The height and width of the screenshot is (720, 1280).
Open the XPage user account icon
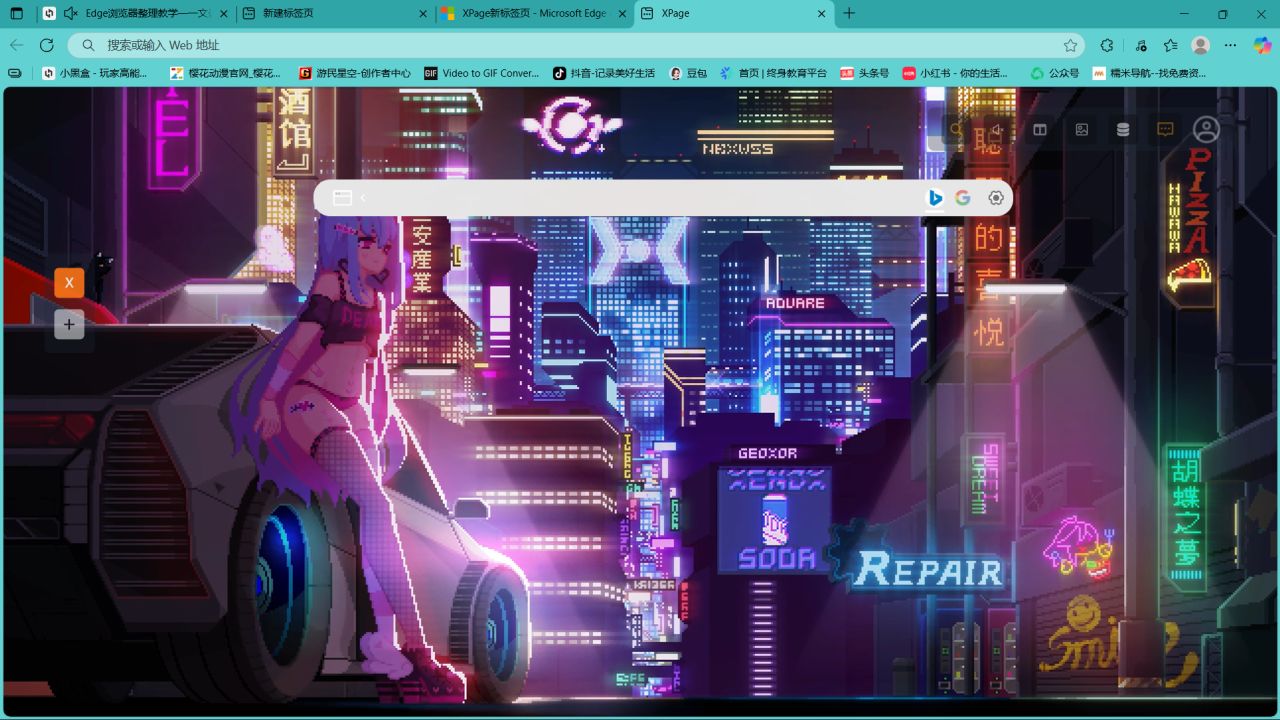pyautogui.click(x=1206, y=130)
